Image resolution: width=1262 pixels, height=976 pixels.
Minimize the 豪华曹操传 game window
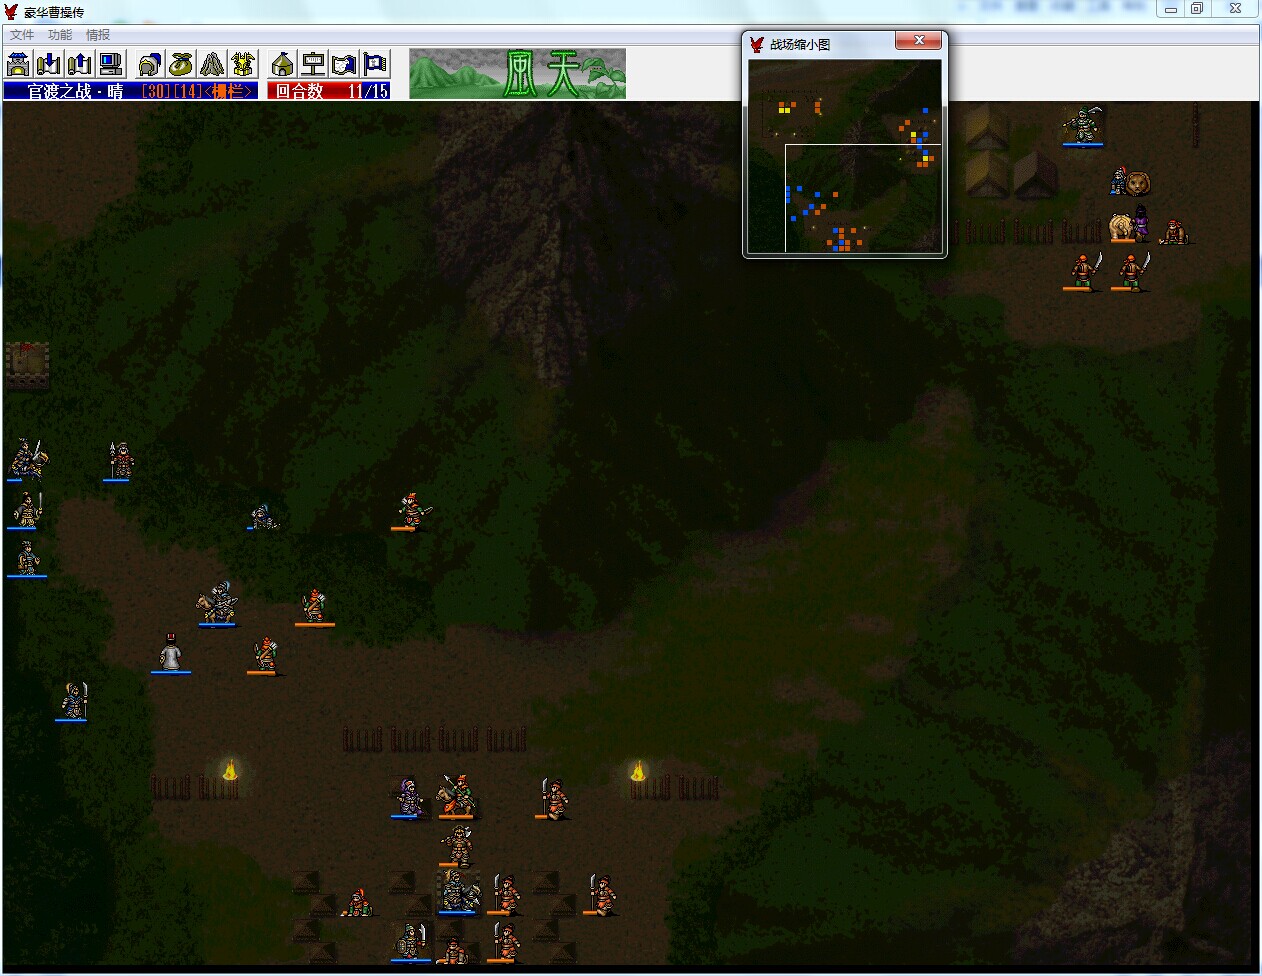tap(1171, 9)
